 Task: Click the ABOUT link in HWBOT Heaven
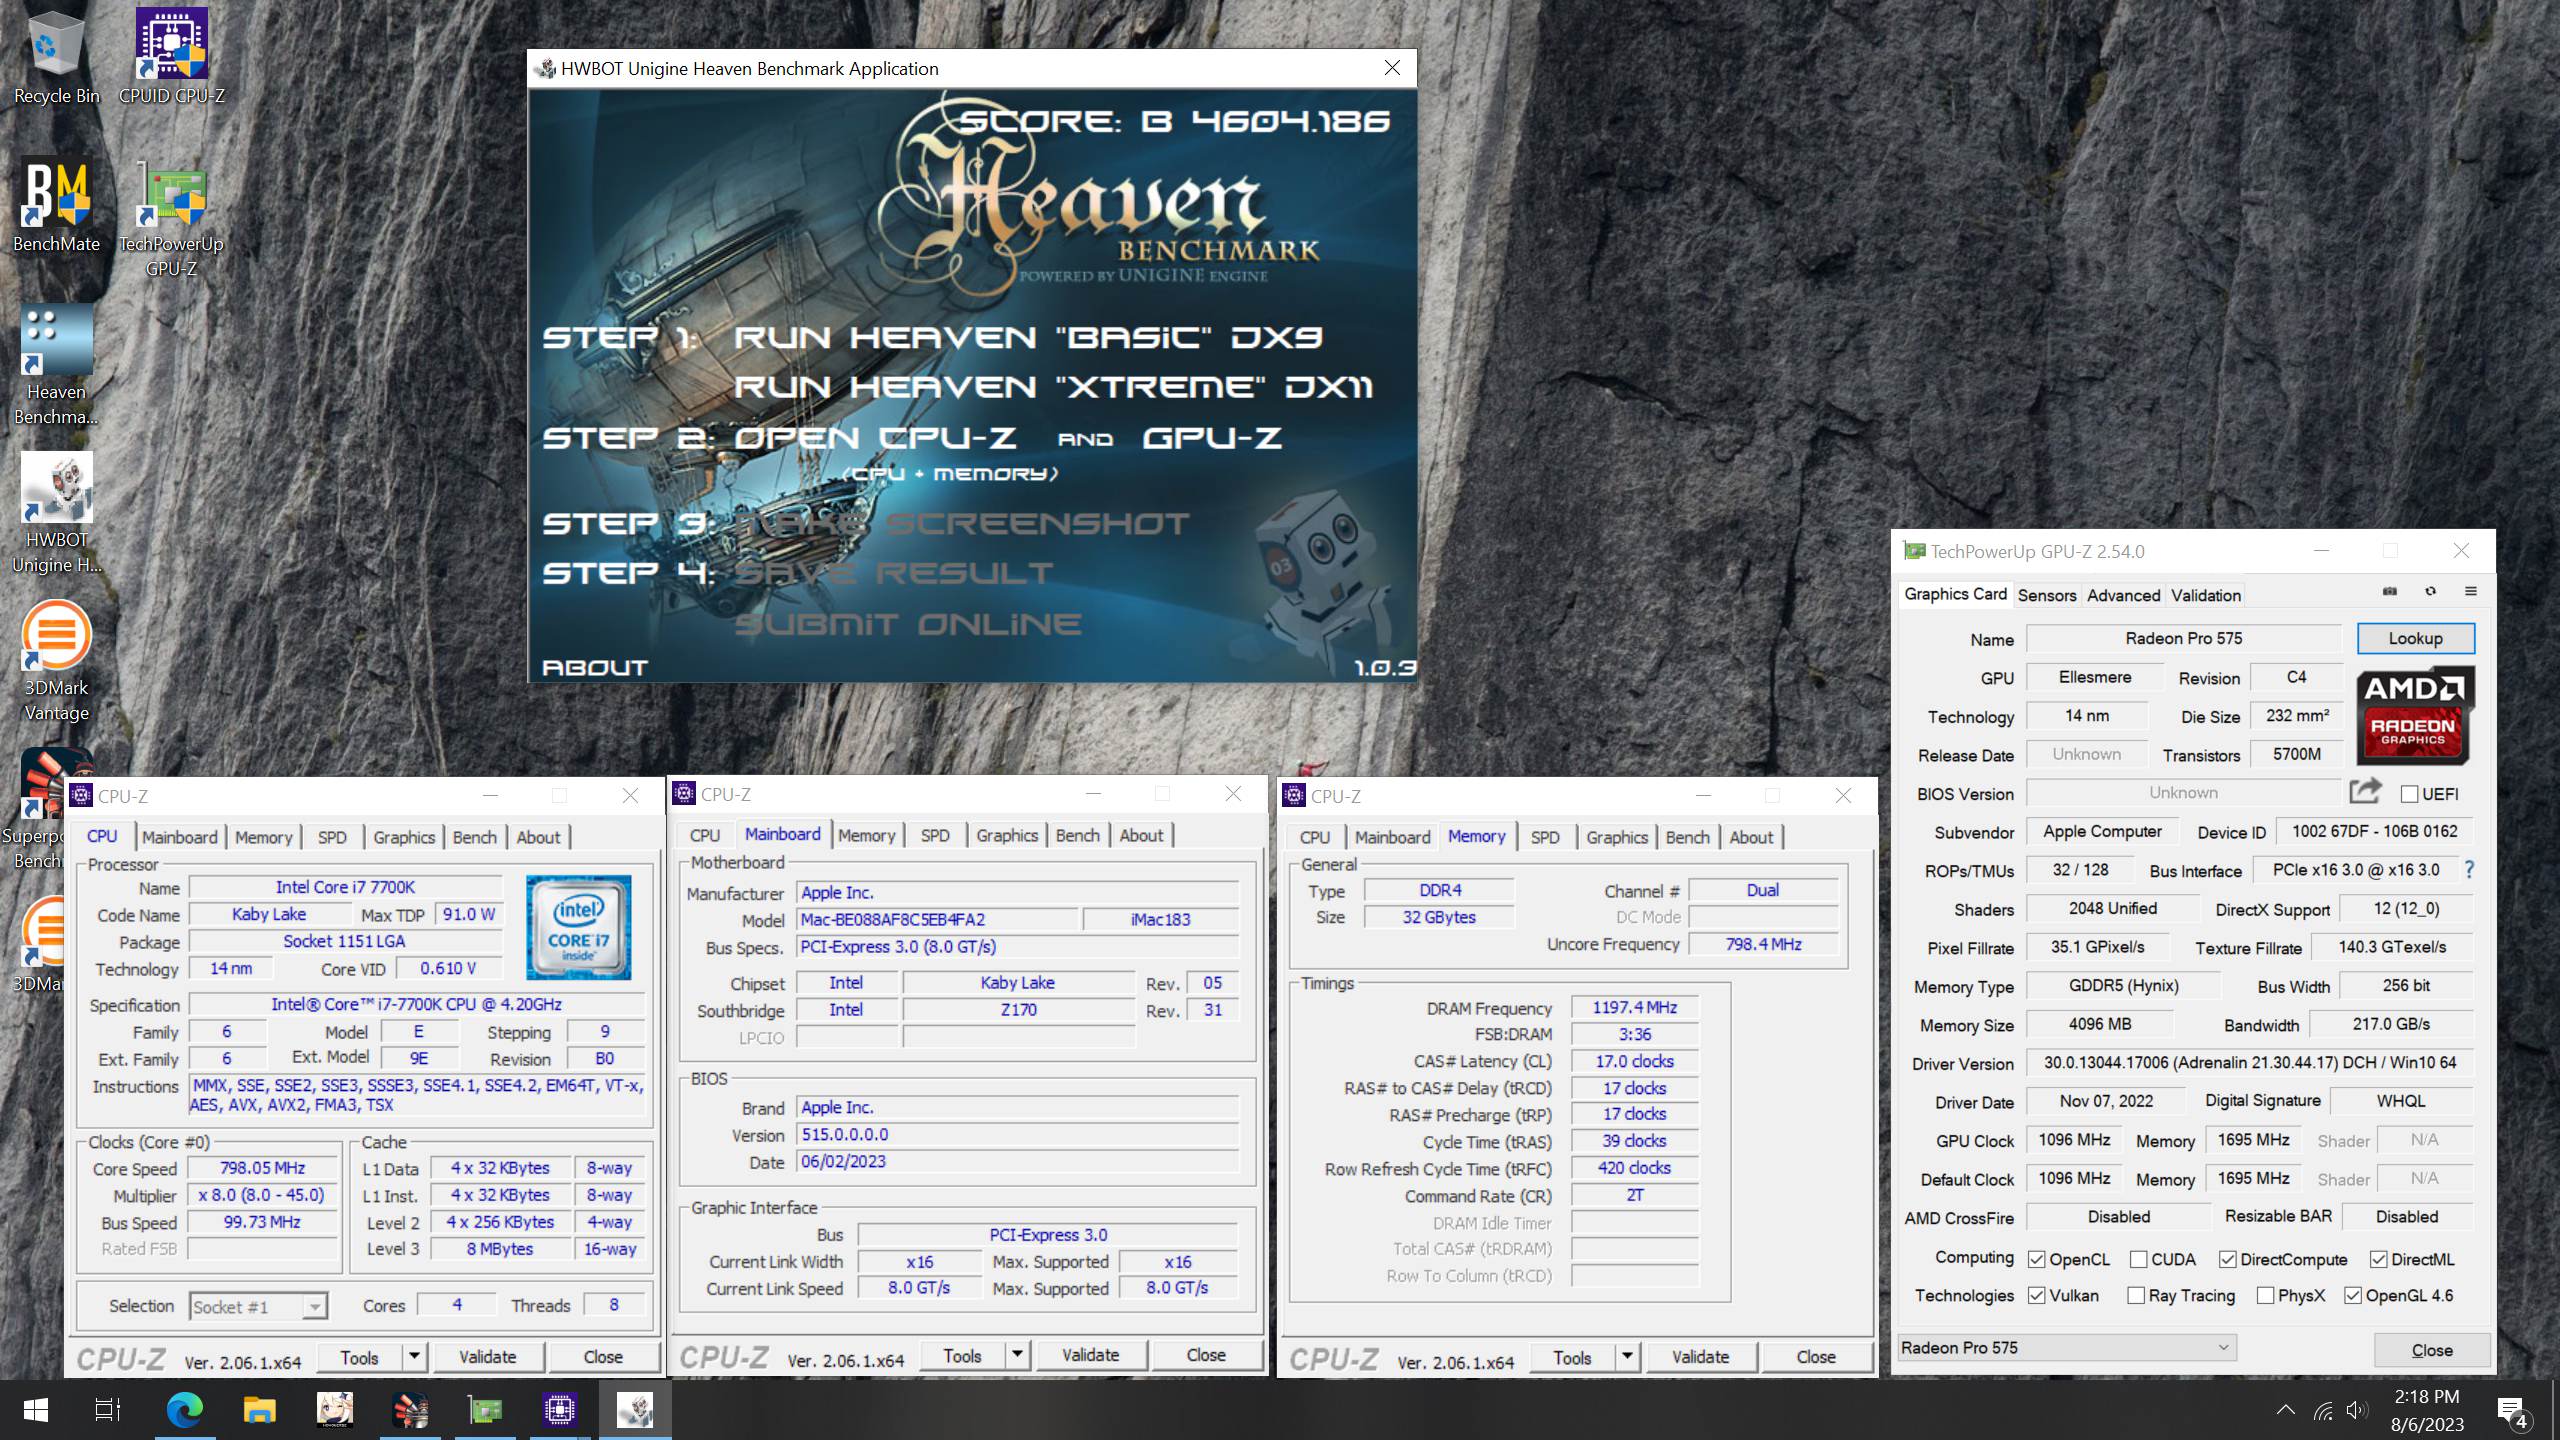pyautogui.click(x=595, y=667)
